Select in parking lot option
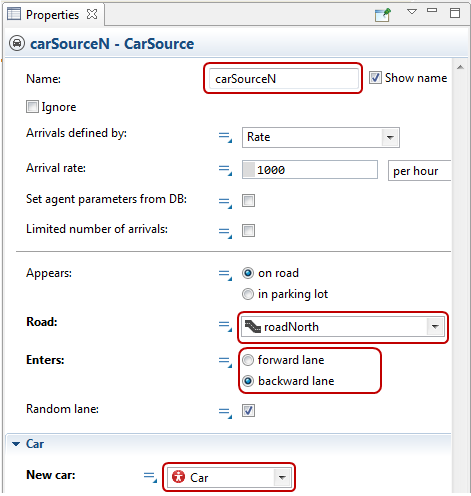 (248, 294)
